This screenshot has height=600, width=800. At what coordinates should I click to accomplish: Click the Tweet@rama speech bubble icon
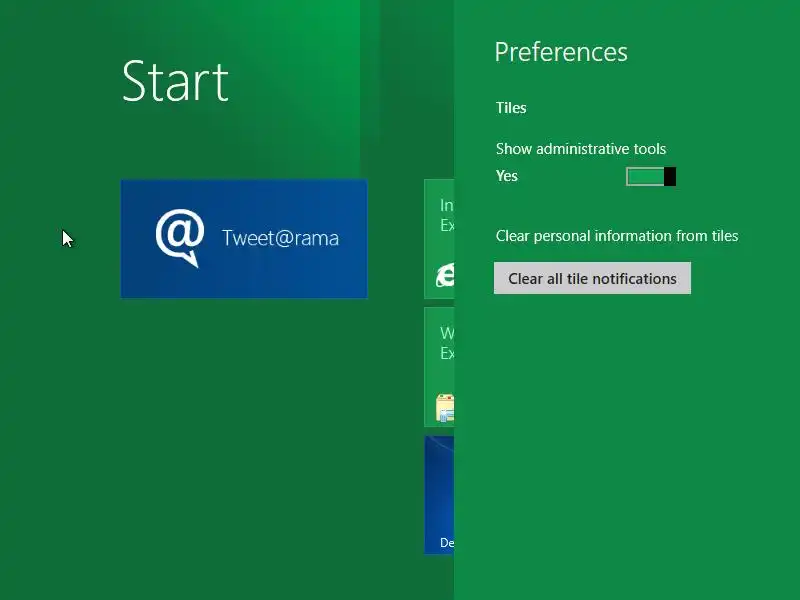(180, 238)
